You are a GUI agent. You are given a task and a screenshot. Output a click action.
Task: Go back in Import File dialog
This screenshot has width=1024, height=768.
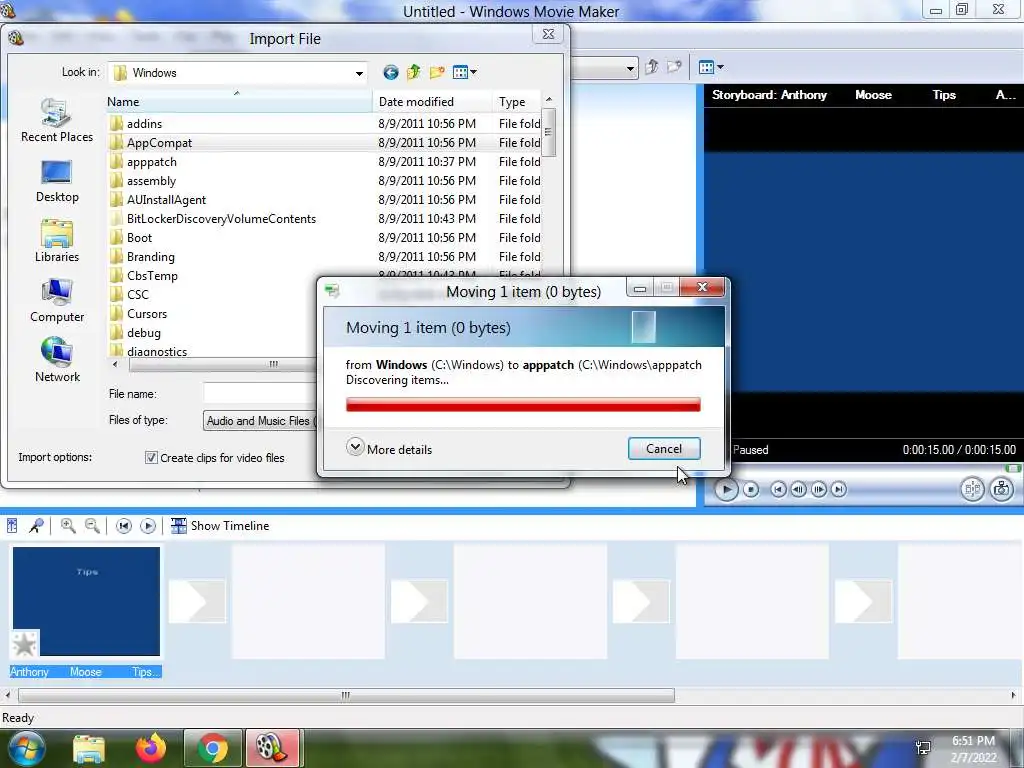(391, 72)
